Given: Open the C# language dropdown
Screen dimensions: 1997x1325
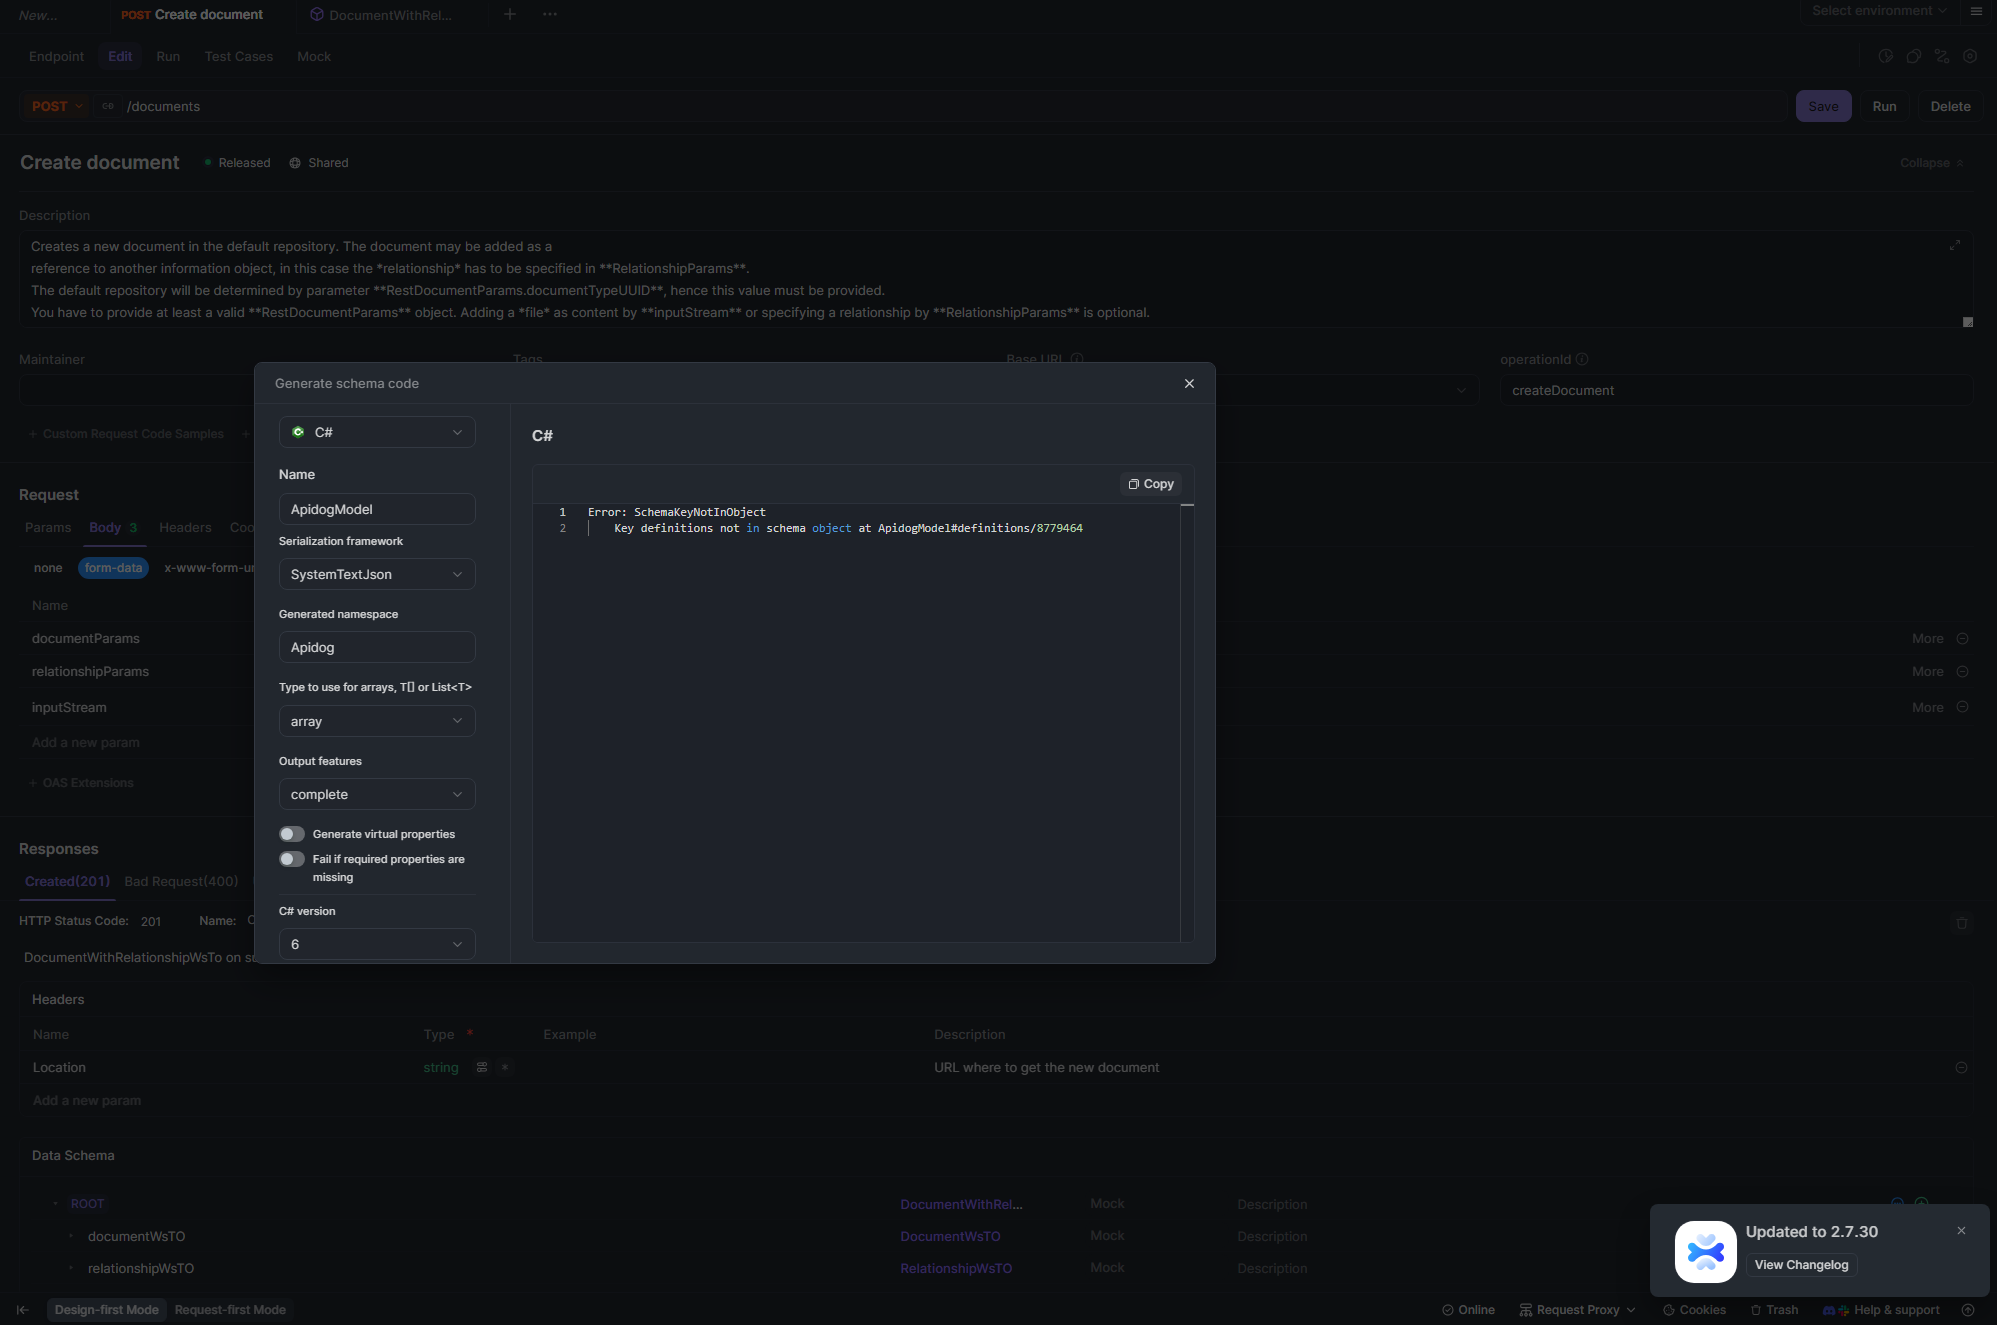Looking at the screenshot, I should pyautogui.click(x=377, y=432).
